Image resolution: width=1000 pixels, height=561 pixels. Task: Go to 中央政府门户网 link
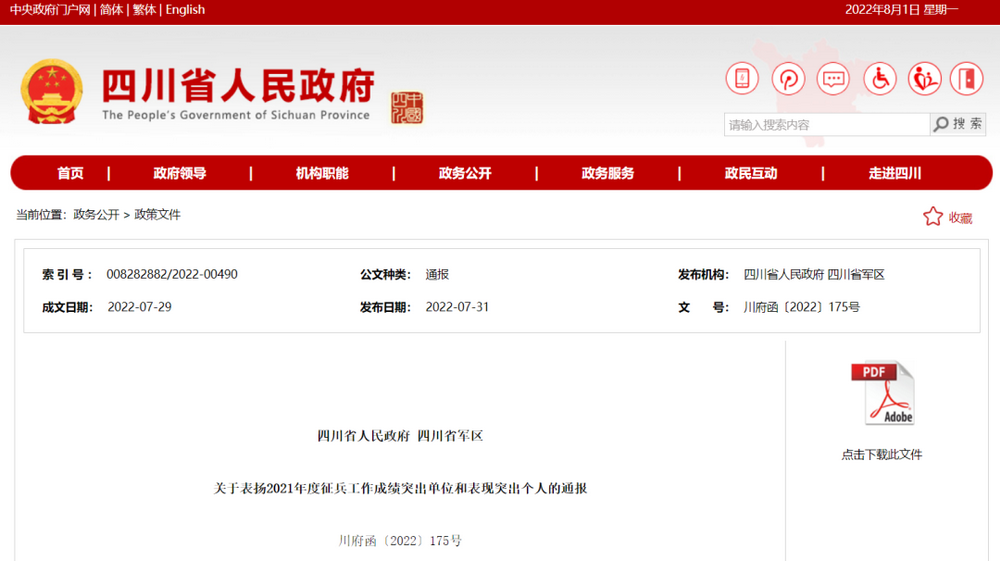point(50,10)
